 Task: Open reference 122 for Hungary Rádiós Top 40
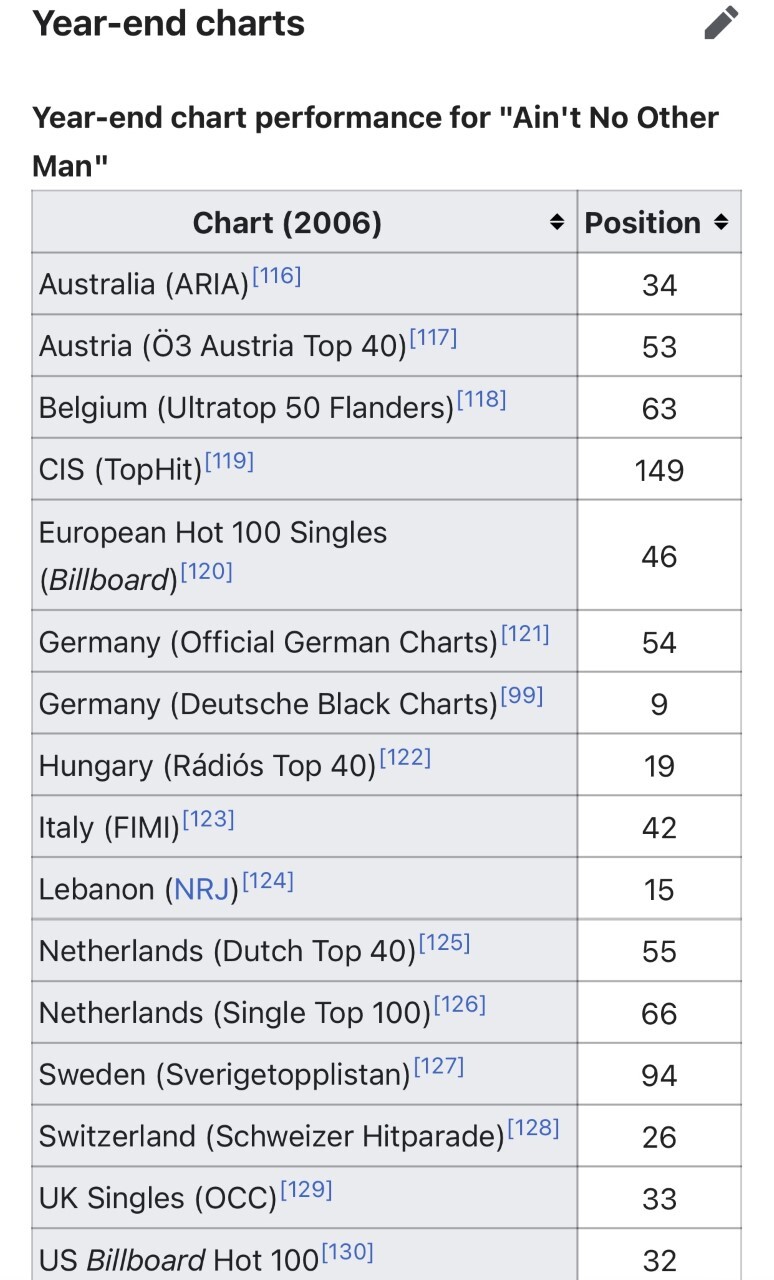point(406,758)
